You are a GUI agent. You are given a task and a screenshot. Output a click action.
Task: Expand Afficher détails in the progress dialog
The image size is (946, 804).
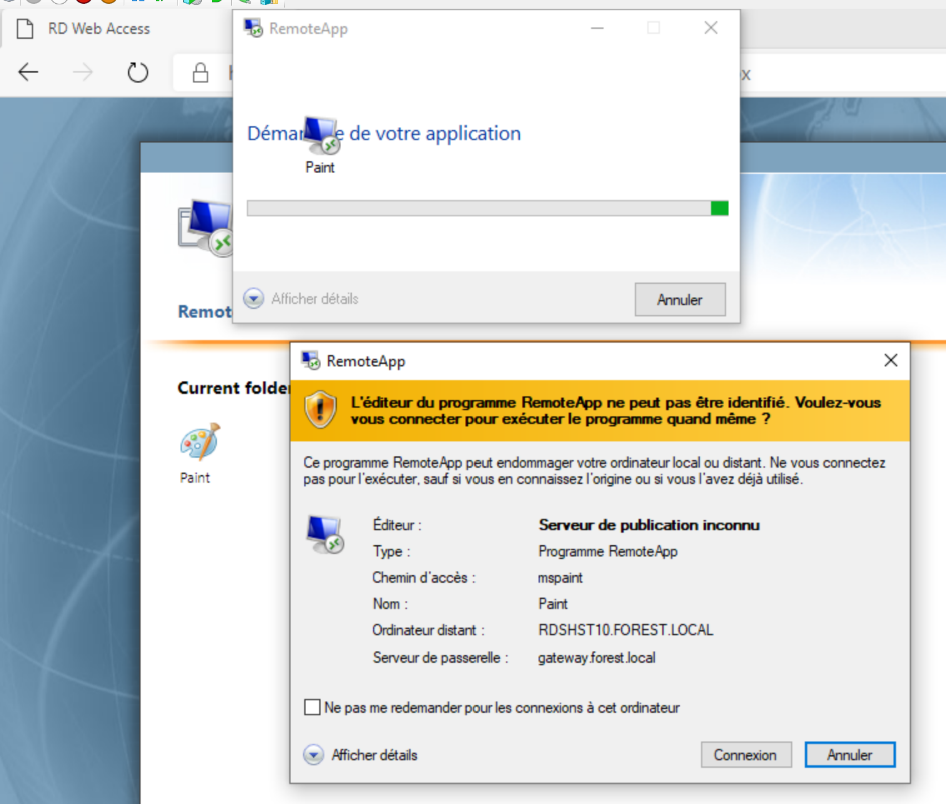pos(301,299)
